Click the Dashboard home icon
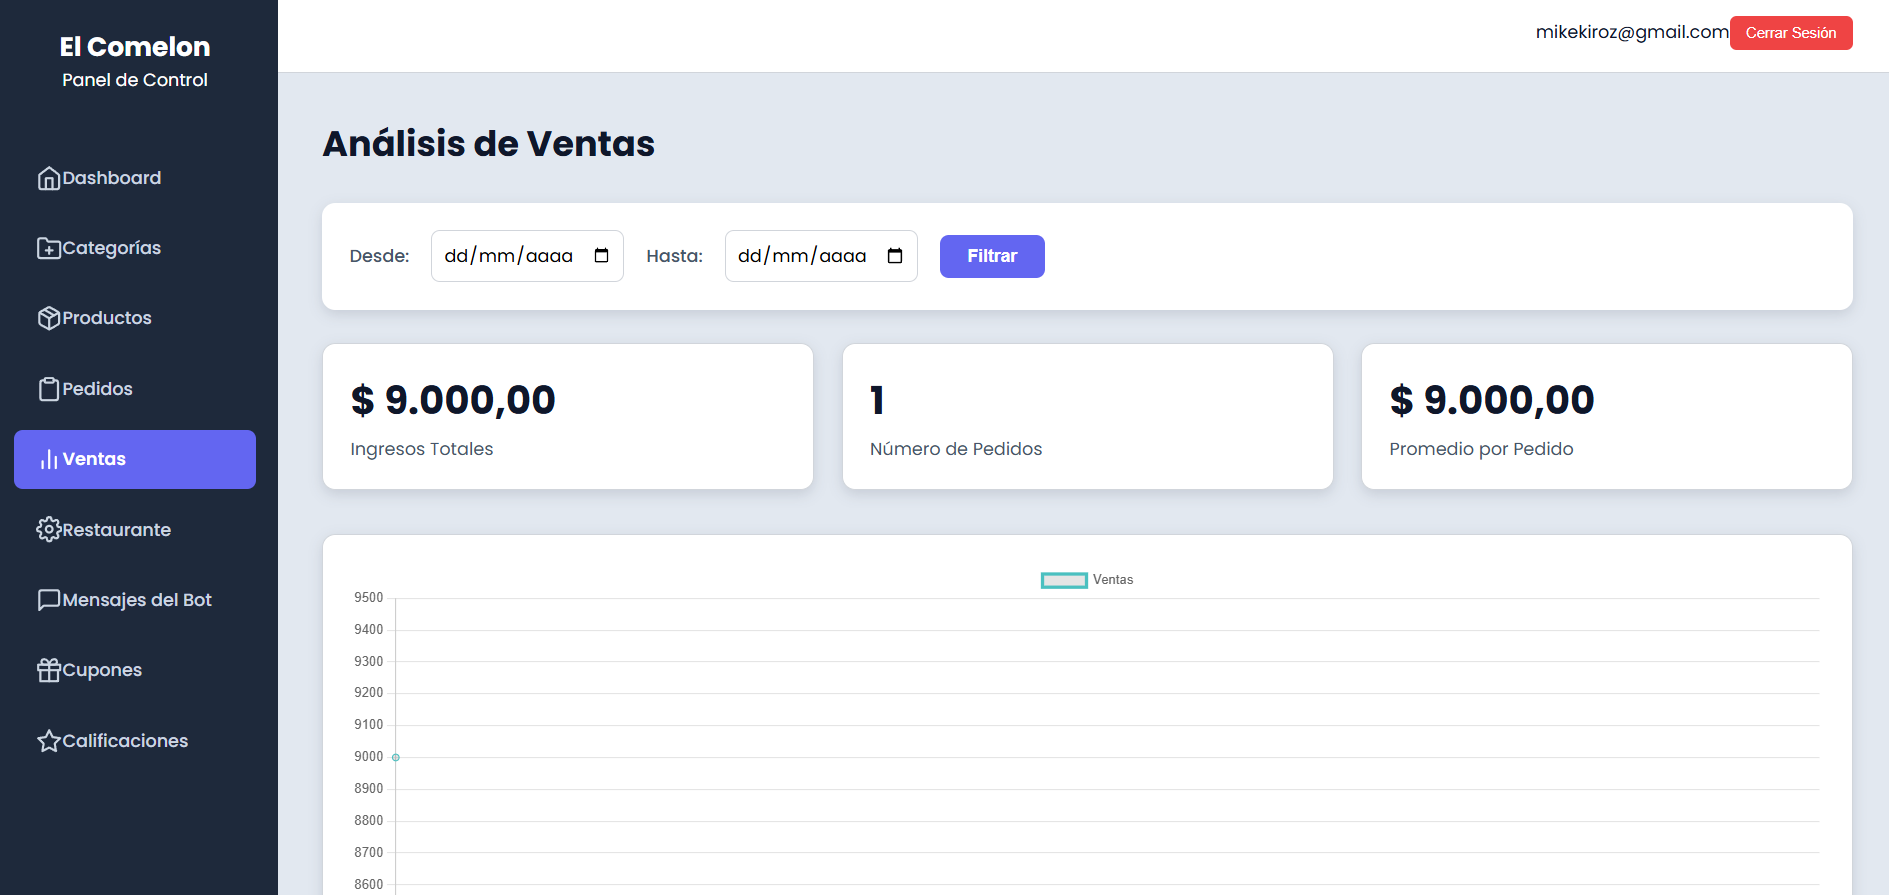 (x=49, y=178)
